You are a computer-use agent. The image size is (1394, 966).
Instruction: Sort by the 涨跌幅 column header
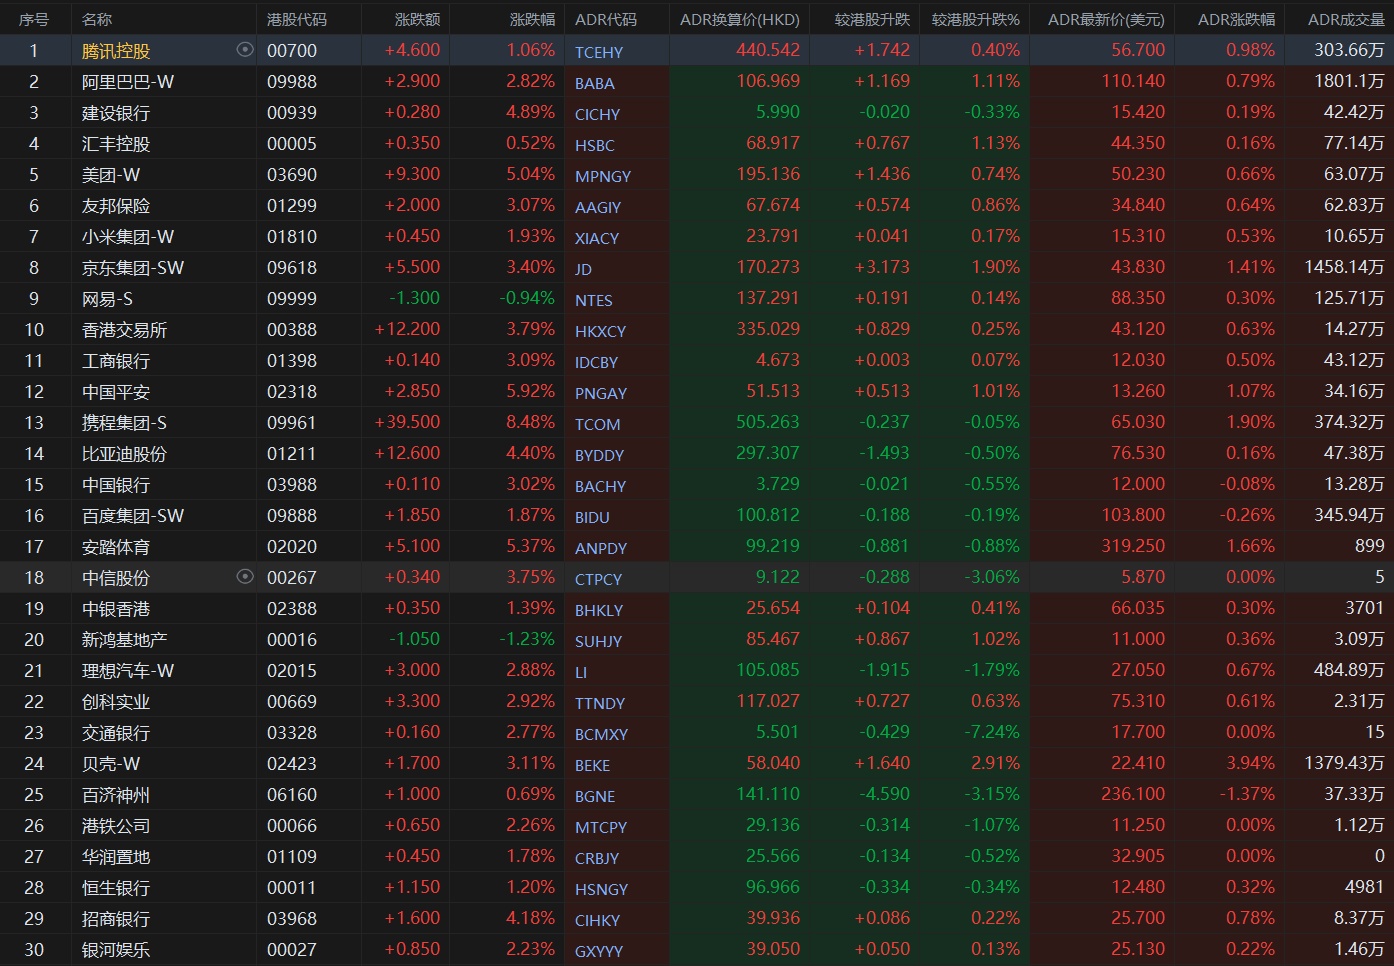[531, 19]
